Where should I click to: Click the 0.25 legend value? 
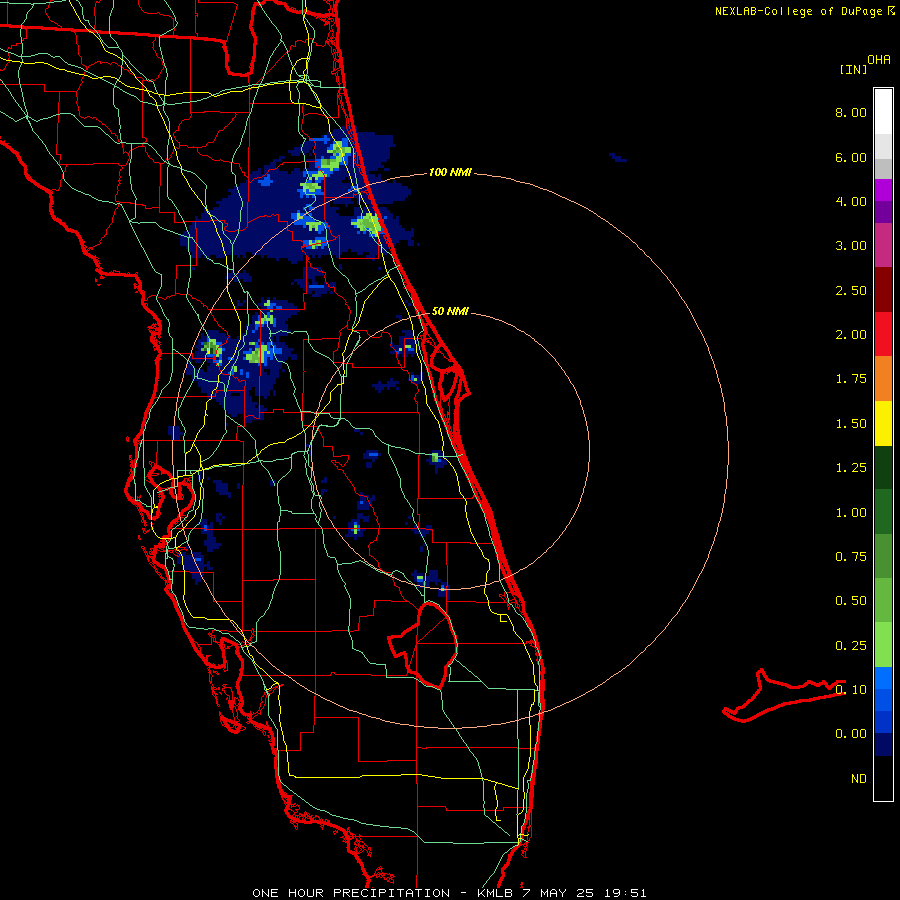tap(851, 646)
